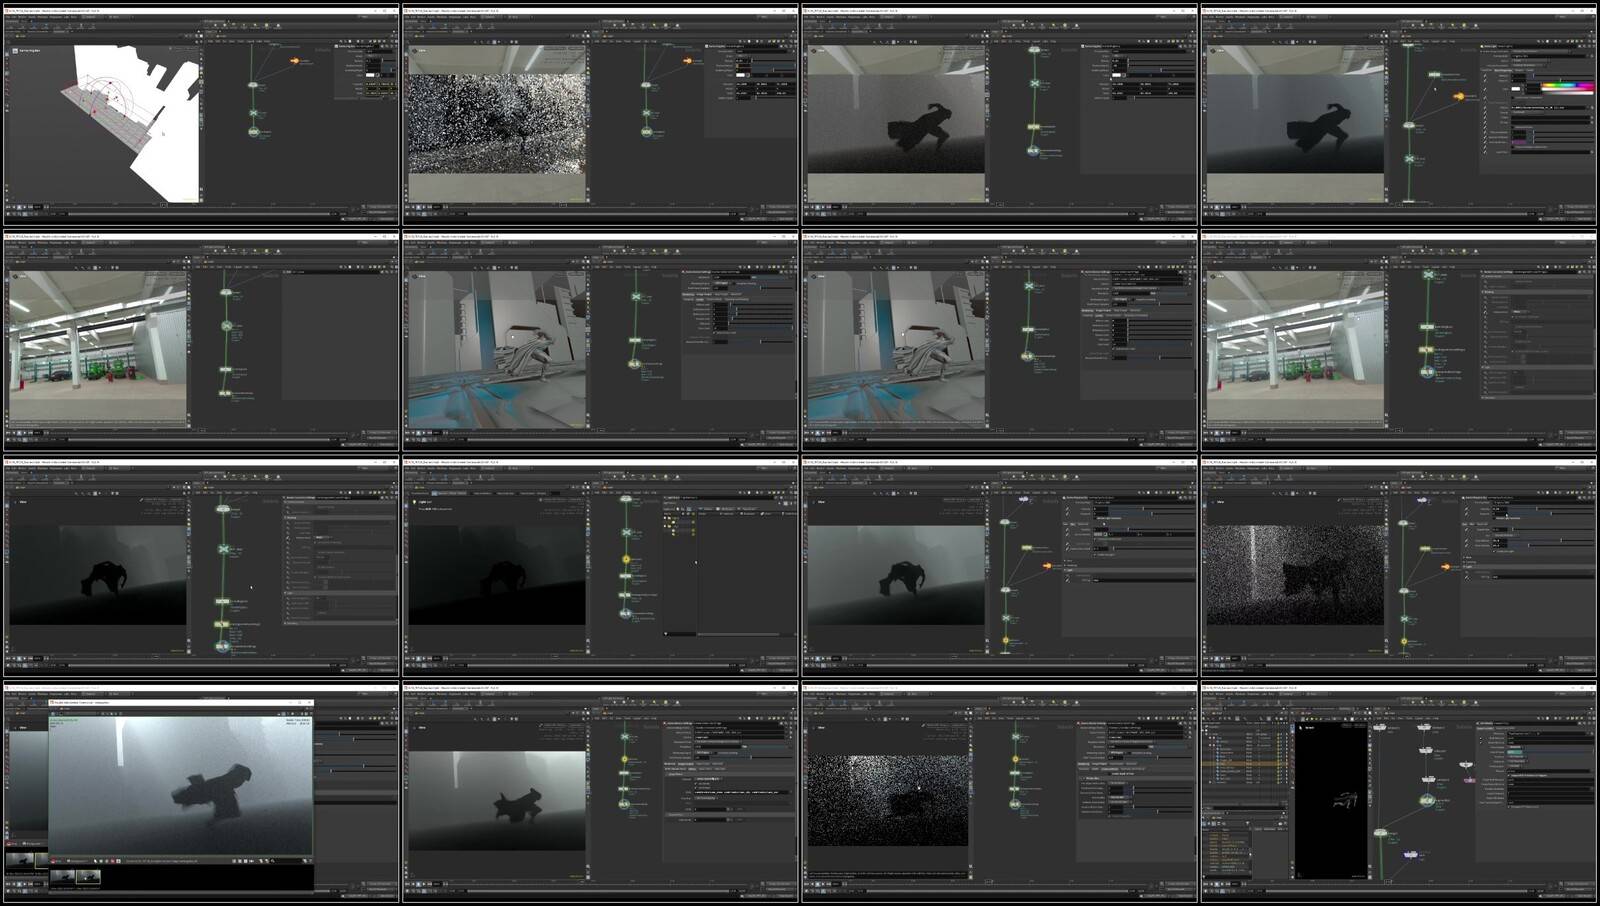Expand the last collapsed scene graph tree row
The height and width of the screenshot is (906, 1600).
click(x=1211, y=780)
